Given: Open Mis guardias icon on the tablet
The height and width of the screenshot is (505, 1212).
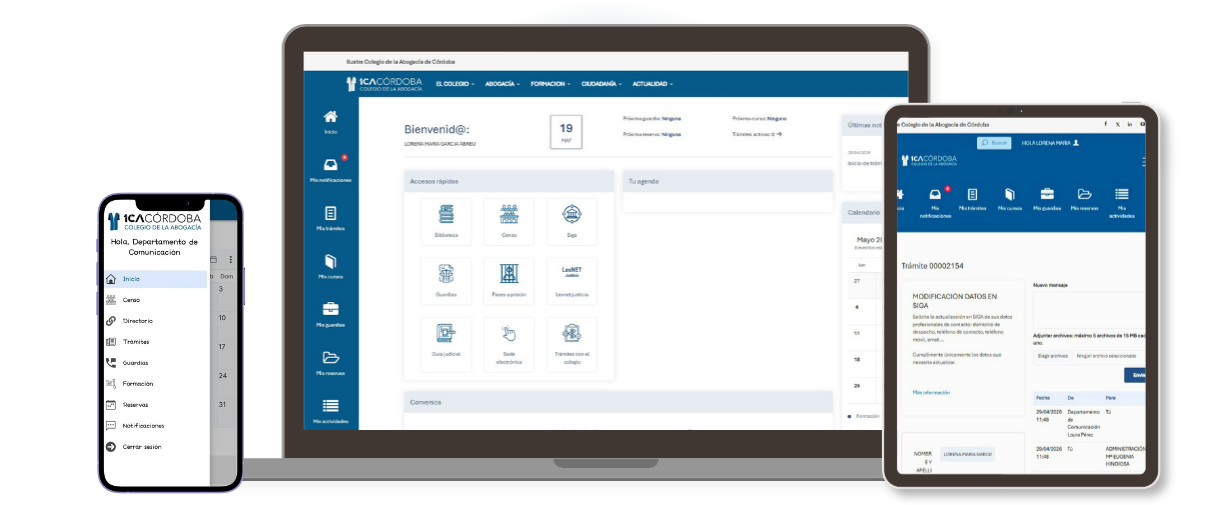Looking at the screenshot, I should click(1047, 194).
